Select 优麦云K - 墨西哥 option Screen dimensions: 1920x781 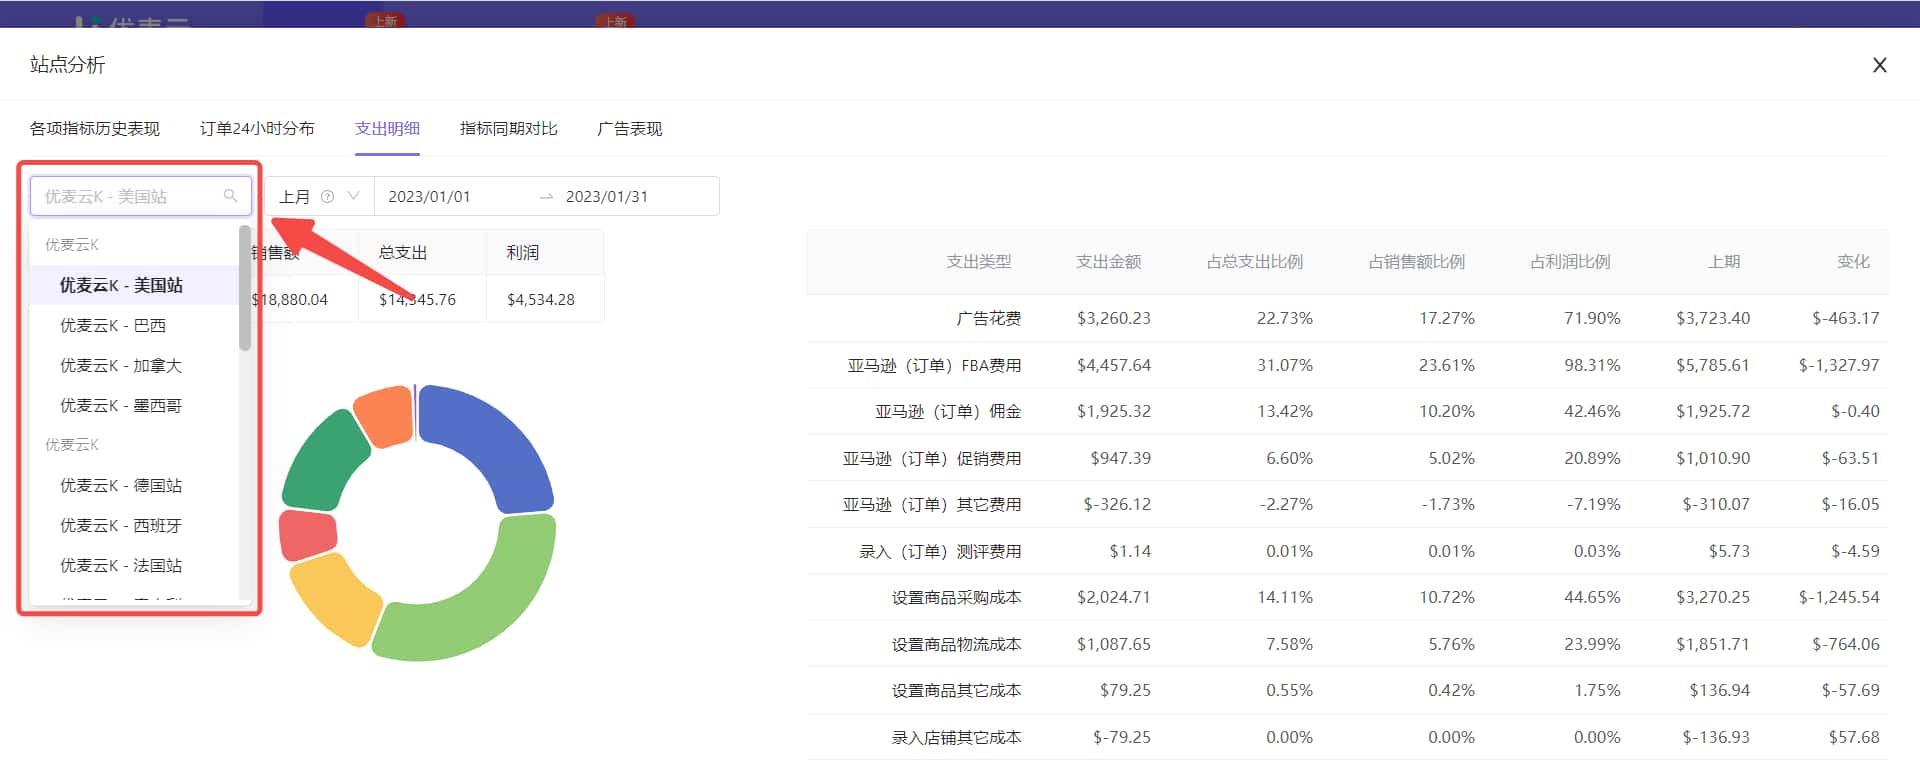(x=135, y=405)
